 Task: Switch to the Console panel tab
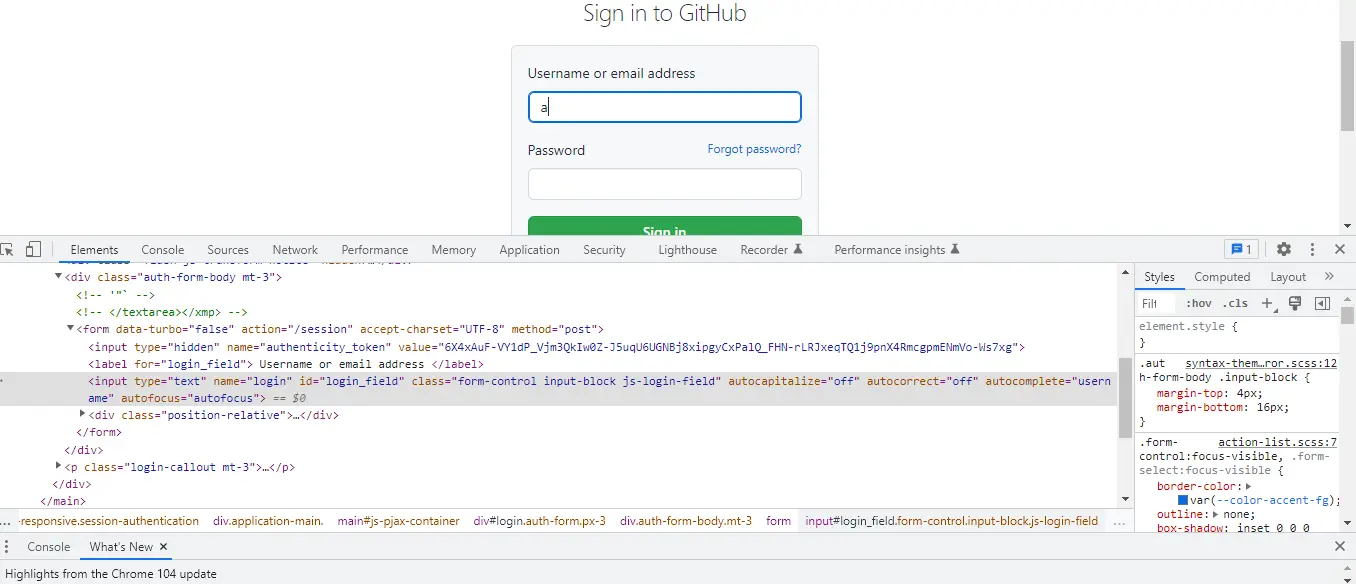point(163,250)
